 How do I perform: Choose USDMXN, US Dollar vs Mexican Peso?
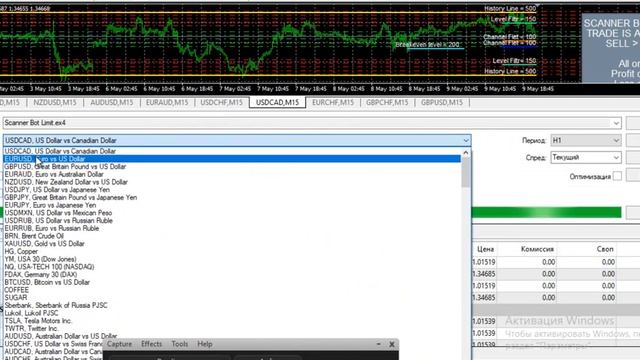[x=232, y=213]
